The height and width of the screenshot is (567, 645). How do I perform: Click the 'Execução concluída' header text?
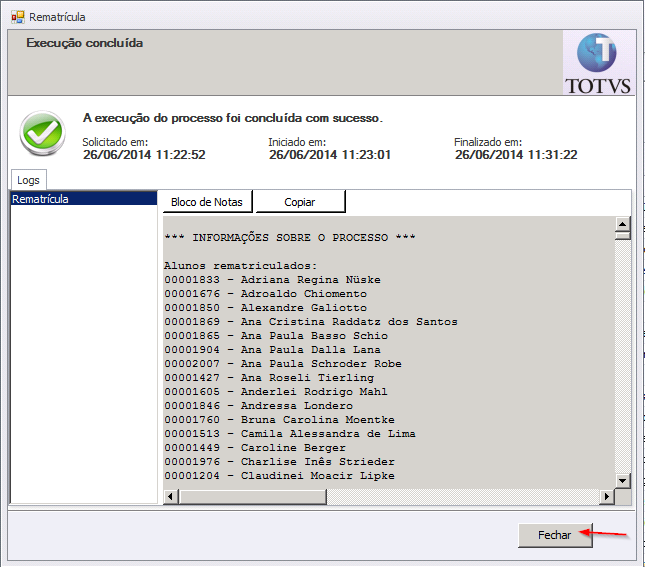point(85,44)
